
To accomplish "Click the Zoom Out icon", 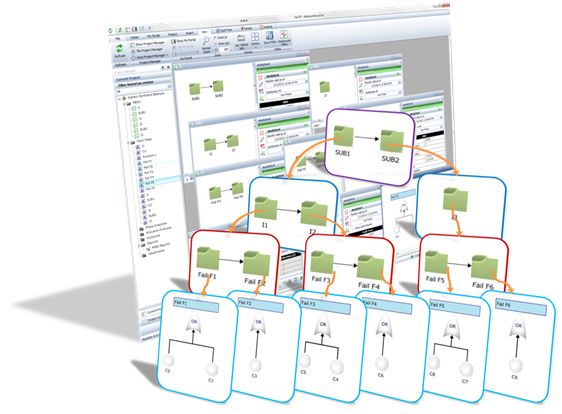I will (x=215, y=44).
